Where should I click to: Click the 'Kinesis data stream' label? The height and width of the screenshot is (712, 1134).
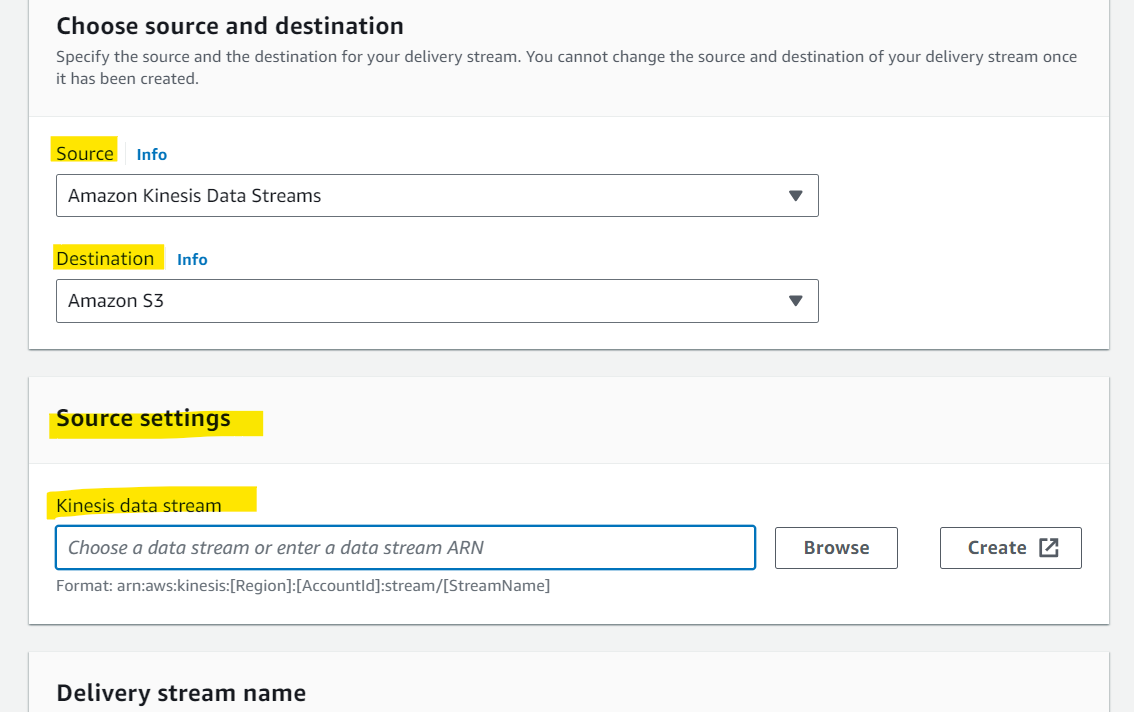pyautogui.click(x=139, y=505)
